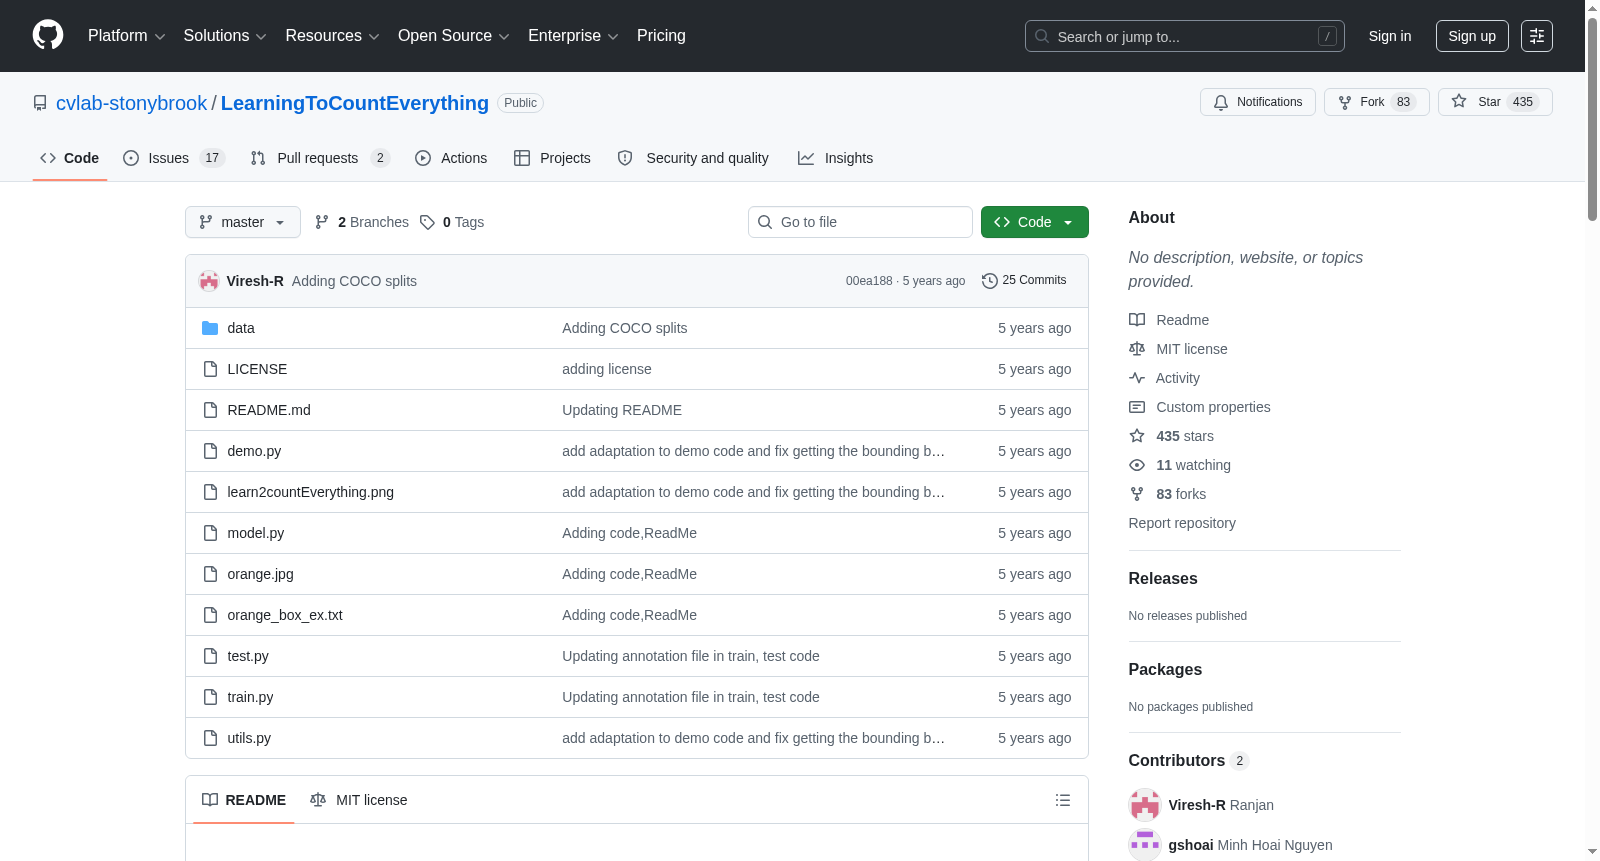Click Viresh-R avatar in commit header
This screenshot has width=1600, height=861.
click(209, 281)
